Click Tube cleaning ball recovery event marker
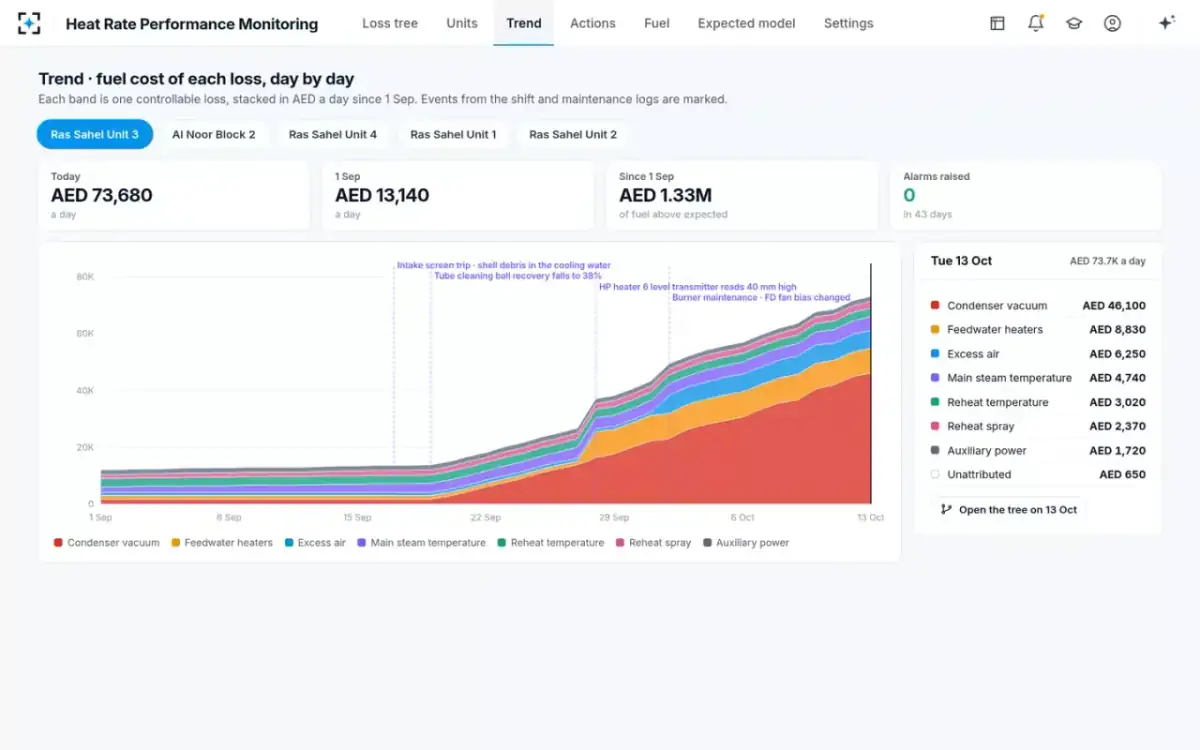This screenshot has height=750, width=1200. click(517, 275)
